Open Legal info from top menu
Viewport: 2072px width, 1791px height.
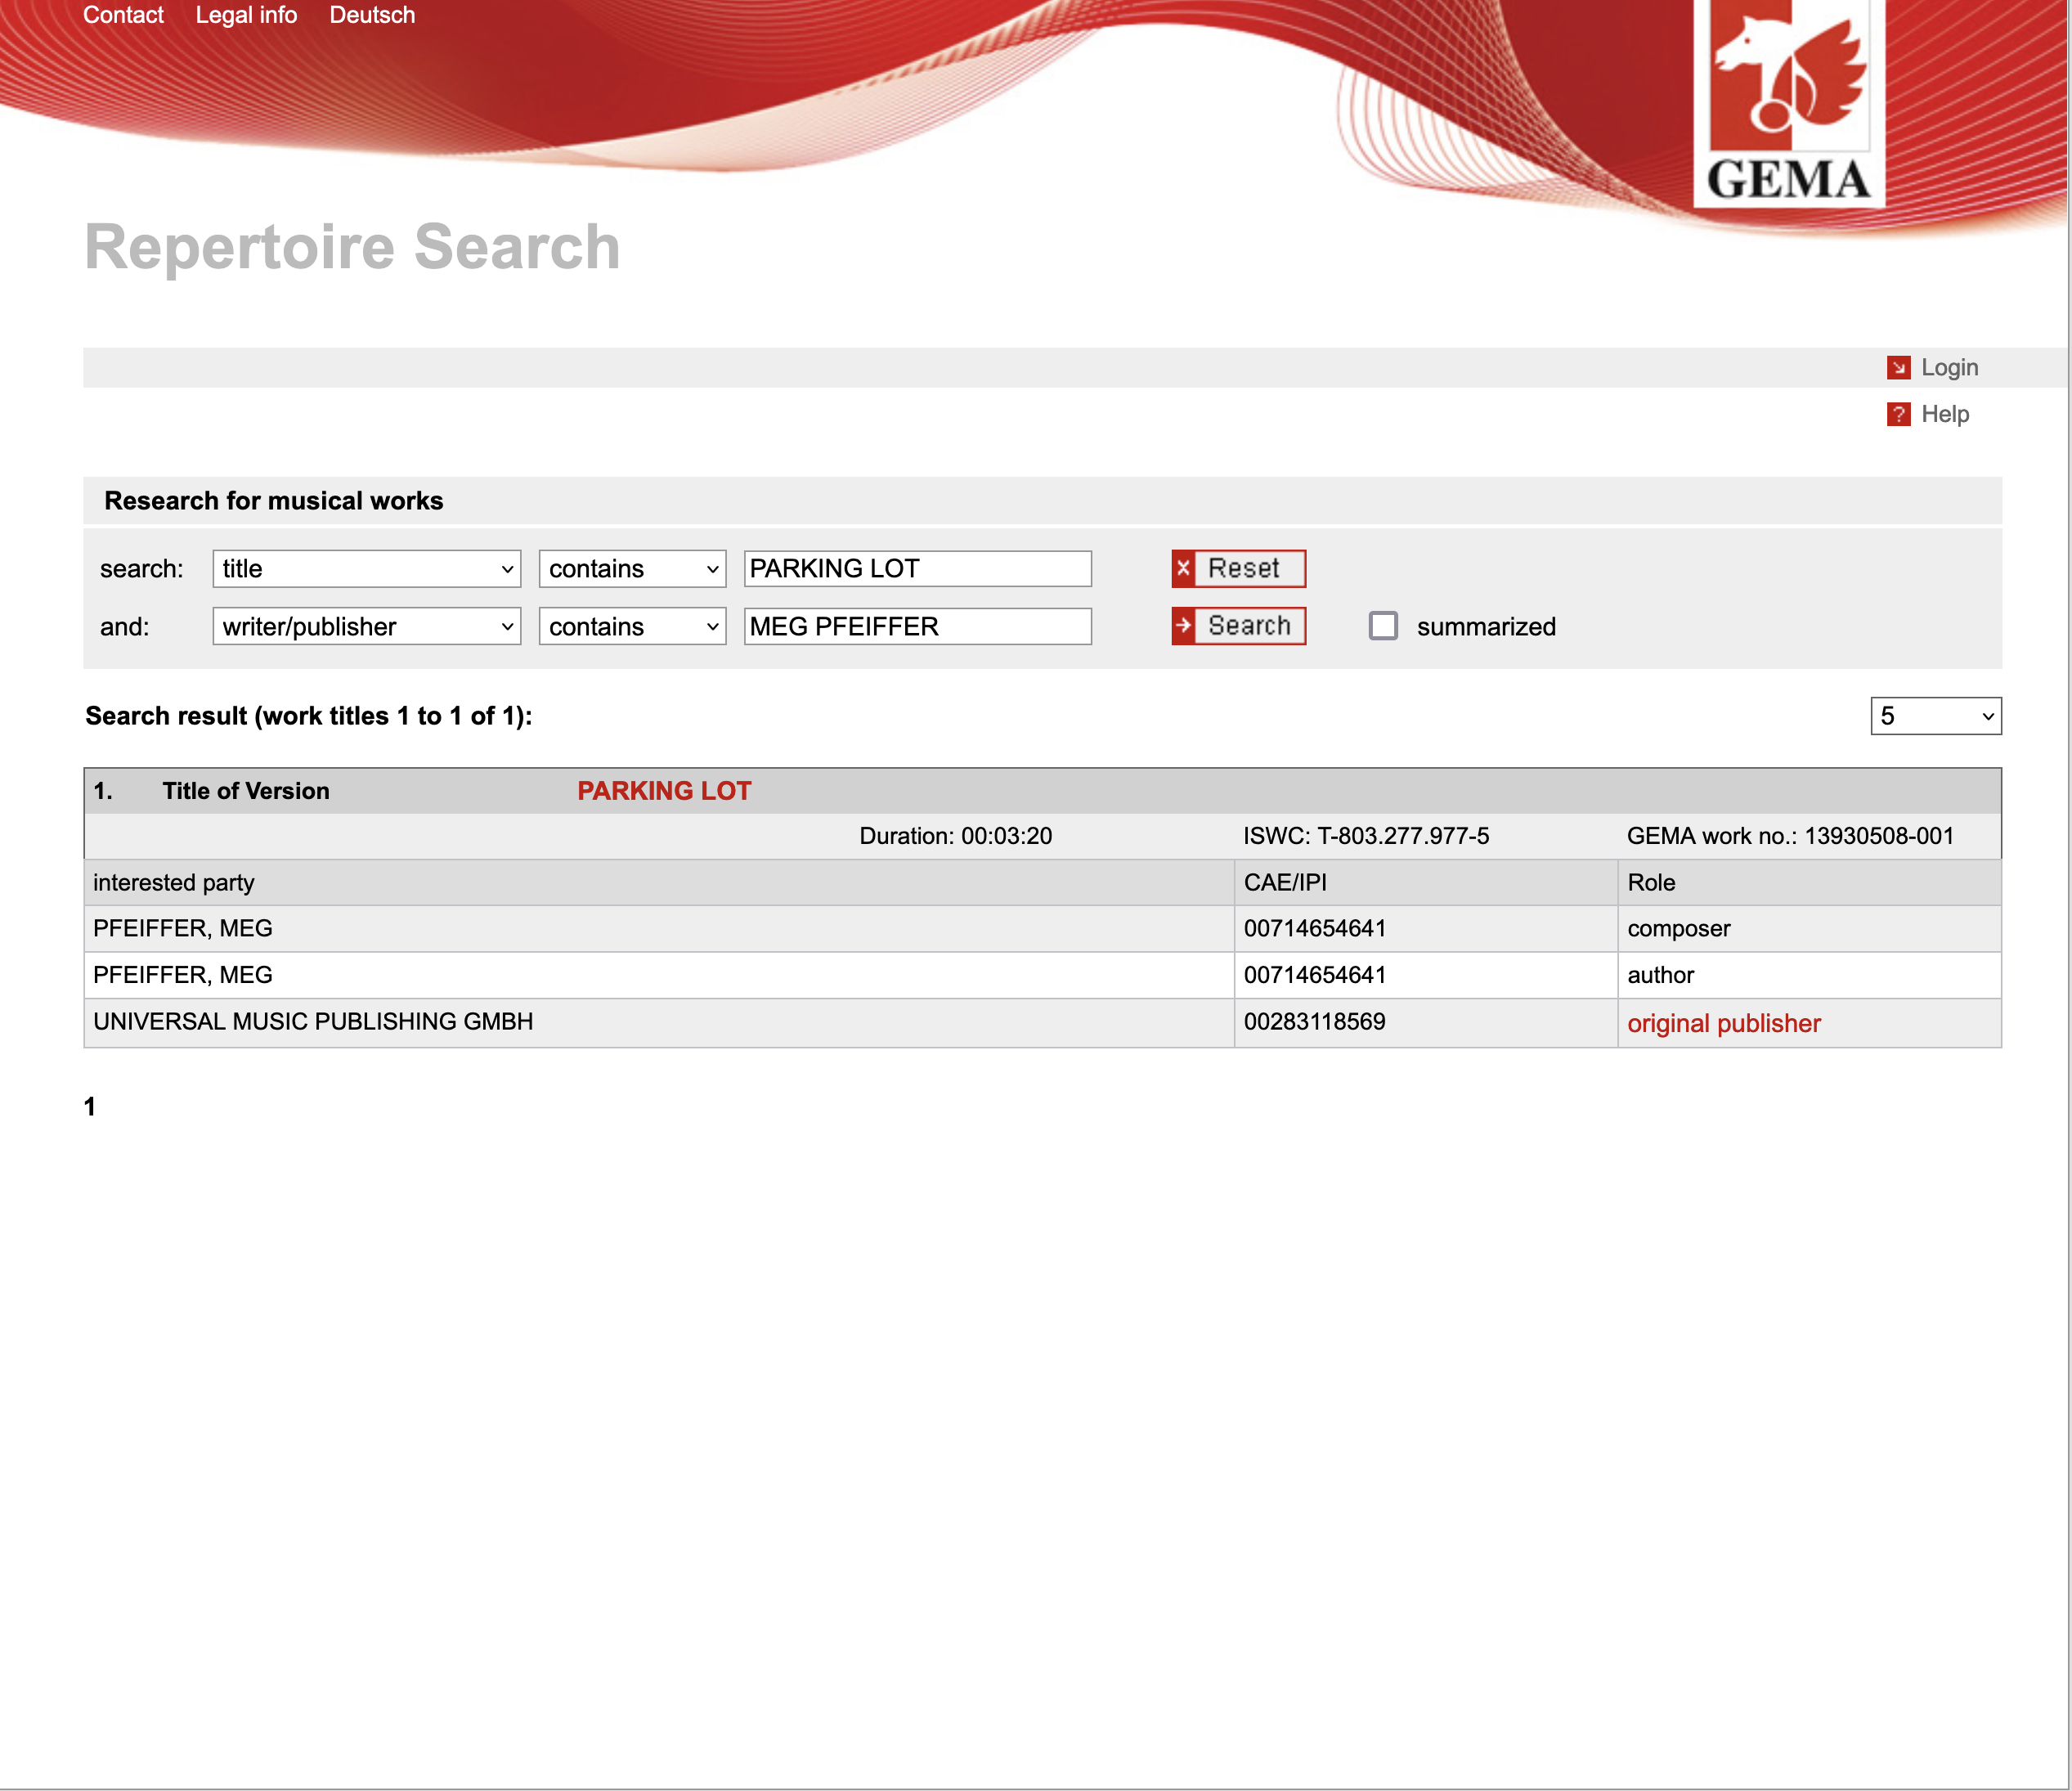pos(246,15)
